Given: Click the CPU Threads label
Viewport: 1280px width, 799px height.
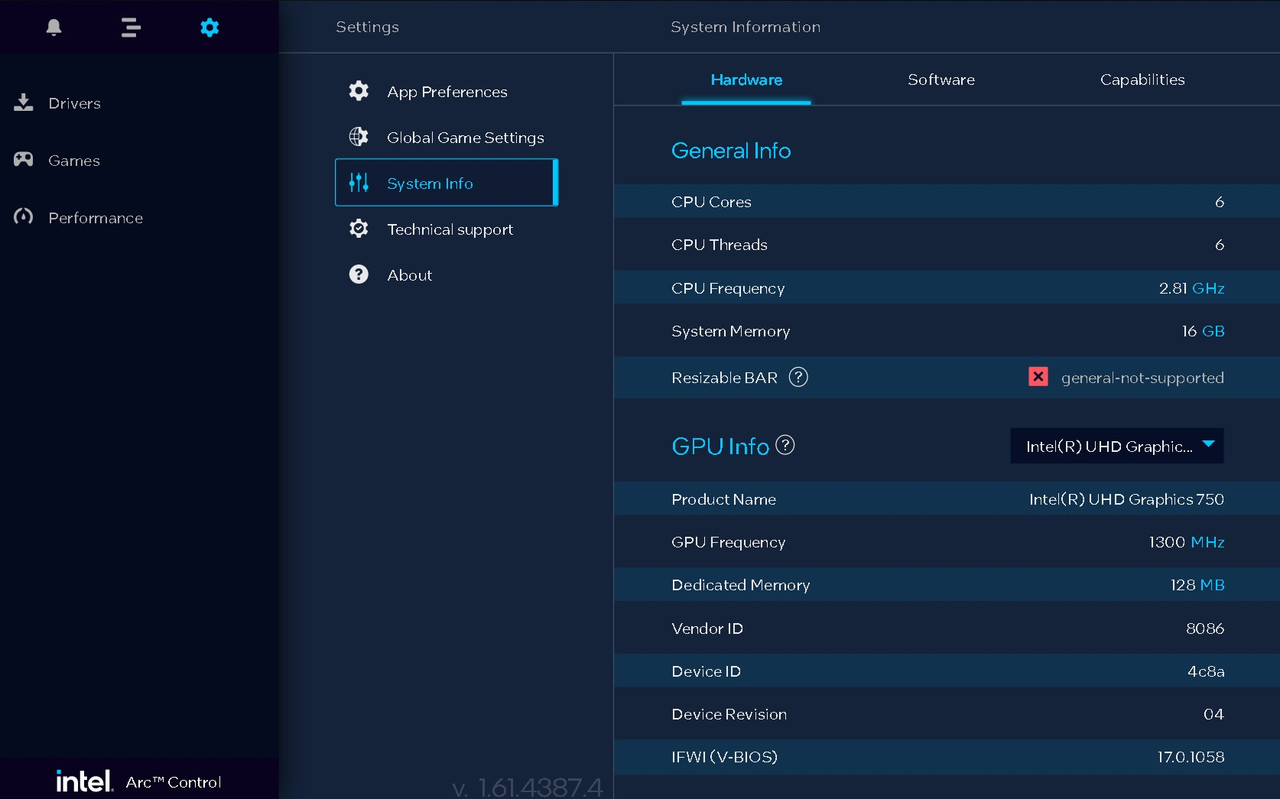Looking at the screenshot, I should click(x=719, y=245).
